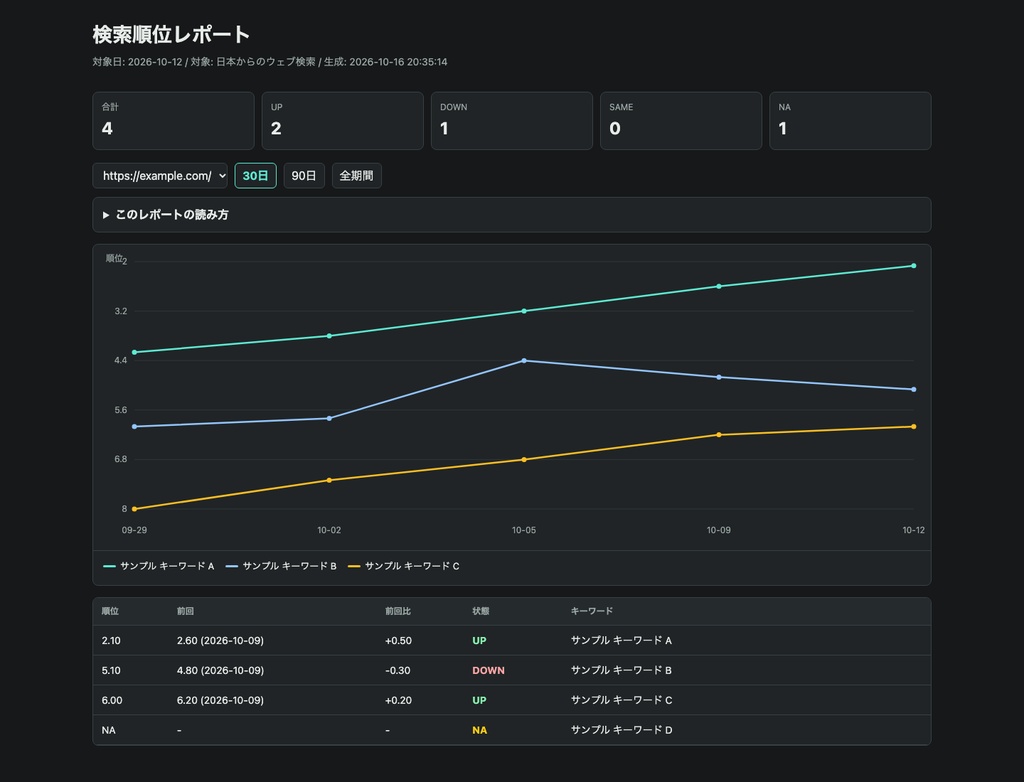Image resolution: width=1024 pixels, height=782 pixels.
Task: Click the 4.4 y-axis tick label
Action: [x=121, y=361]
